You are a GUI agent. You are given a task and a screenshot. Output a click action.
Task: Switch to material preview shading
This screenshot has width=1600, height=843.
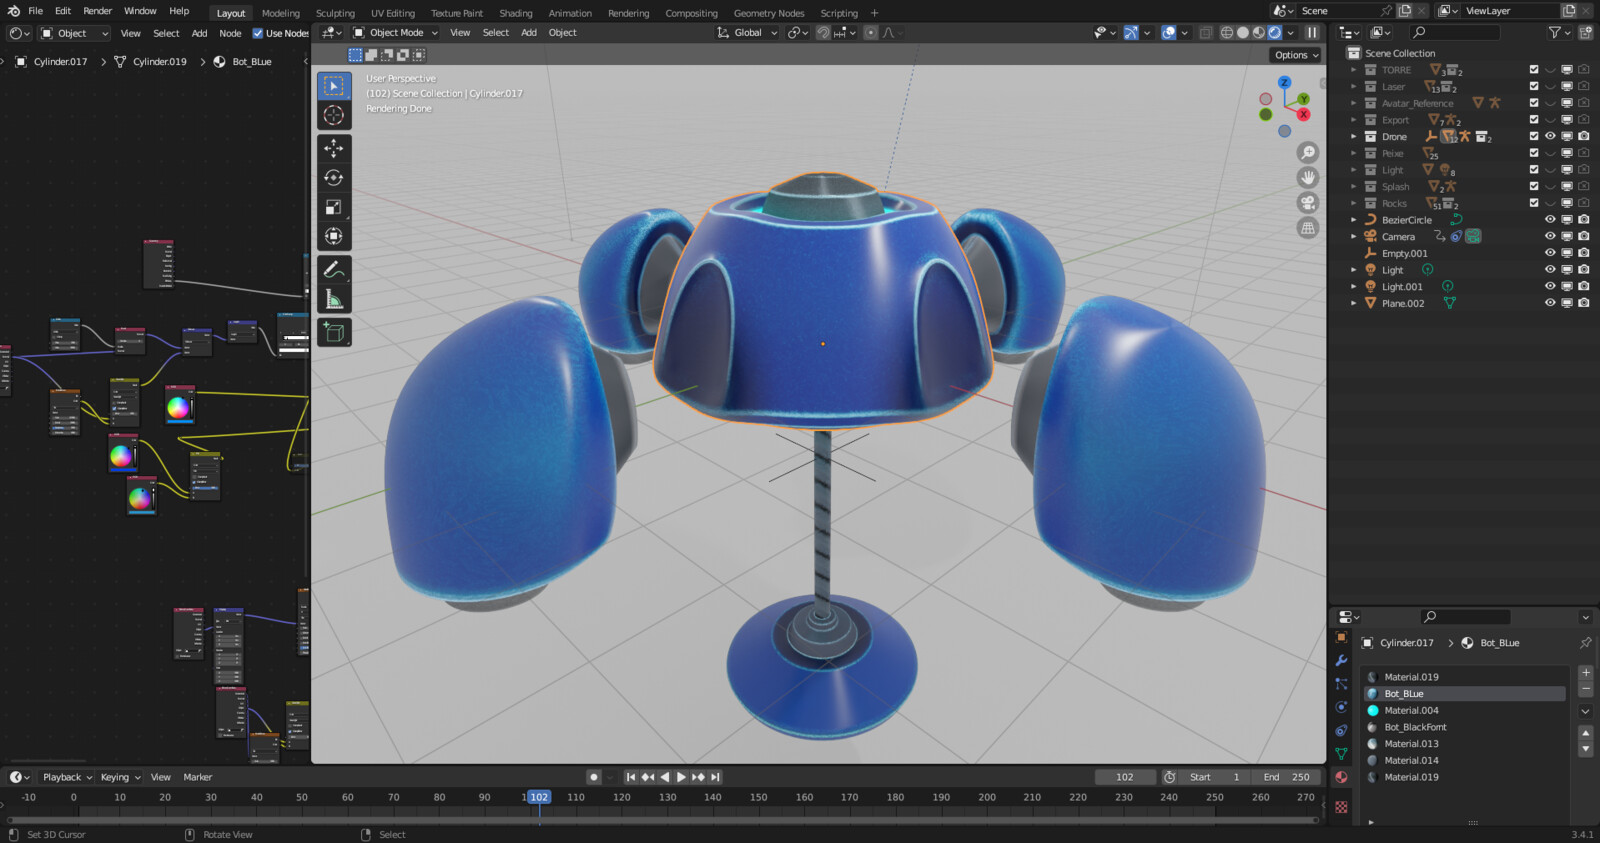point(1259,33)
